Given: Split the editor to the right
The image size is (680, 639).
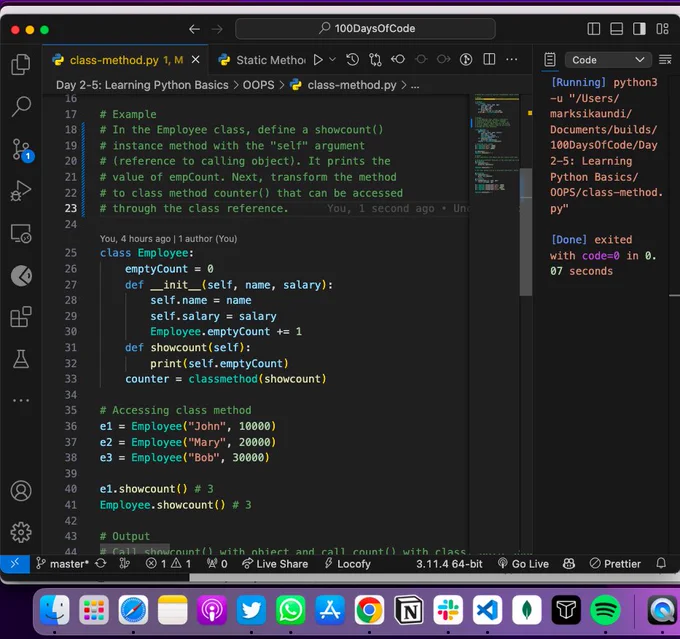Looking at the screenshot, I should tap(489, 59).
